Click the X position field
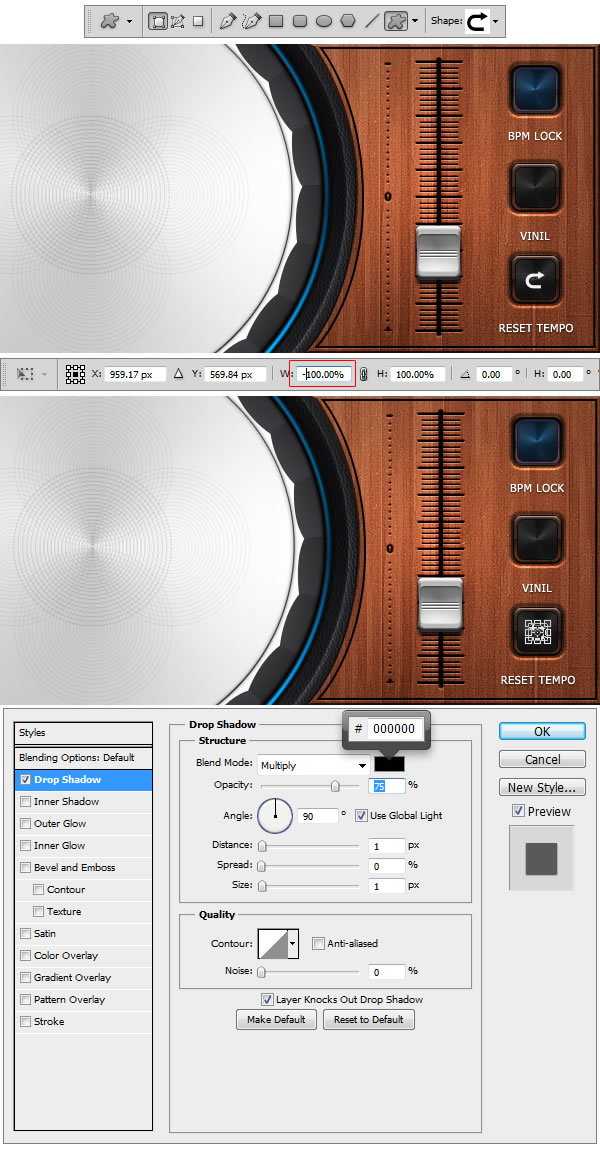This screenshot has width=600, height=1150. click(x=135, y=374)
